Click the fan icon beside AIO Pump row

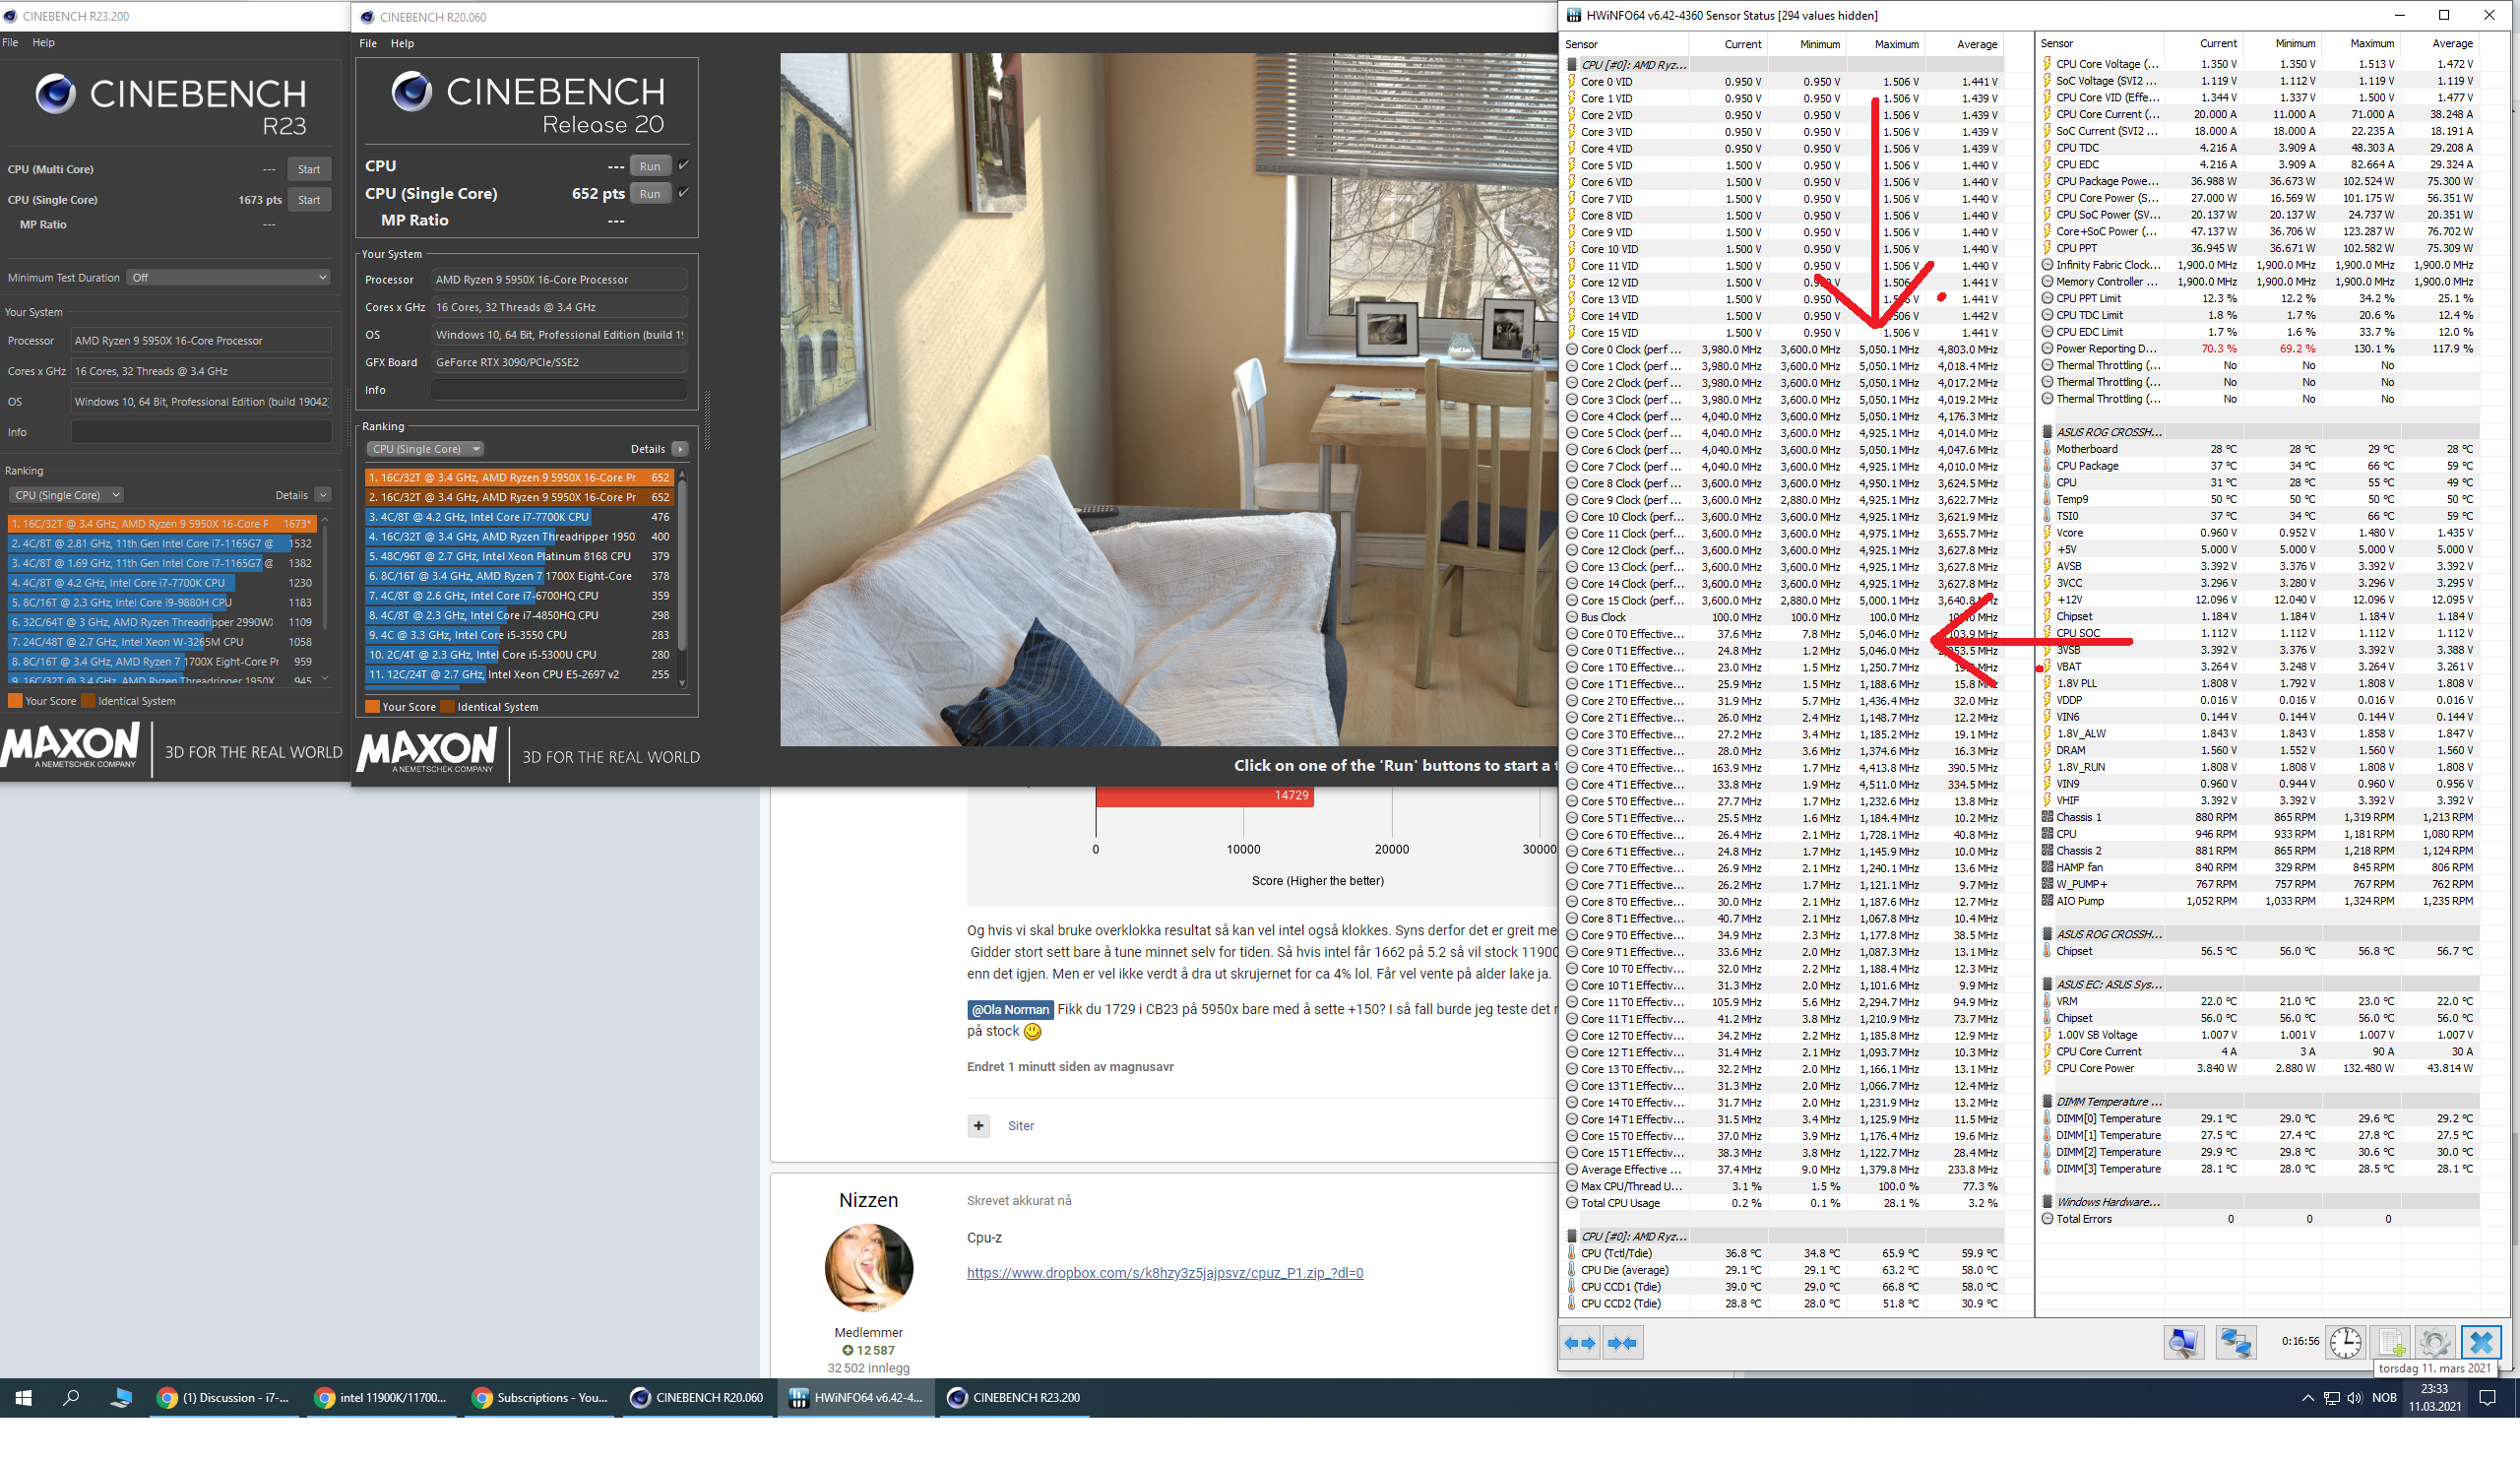2047,900
